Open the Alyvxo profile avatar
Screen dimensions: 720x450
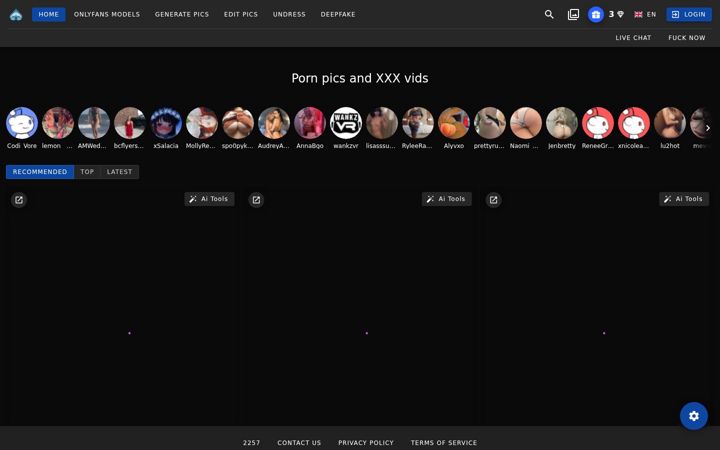click(x=454, y=123)
